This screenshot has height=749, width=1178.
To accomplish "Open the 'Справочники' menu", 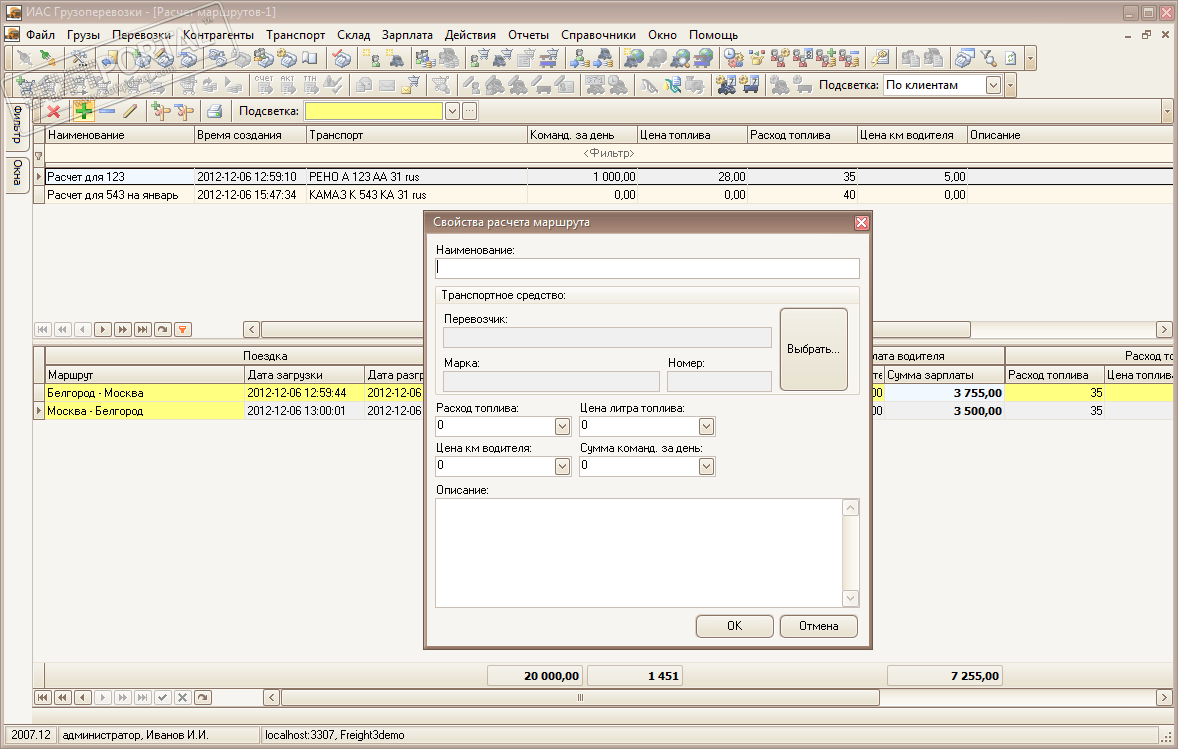I will click(598, 34).
